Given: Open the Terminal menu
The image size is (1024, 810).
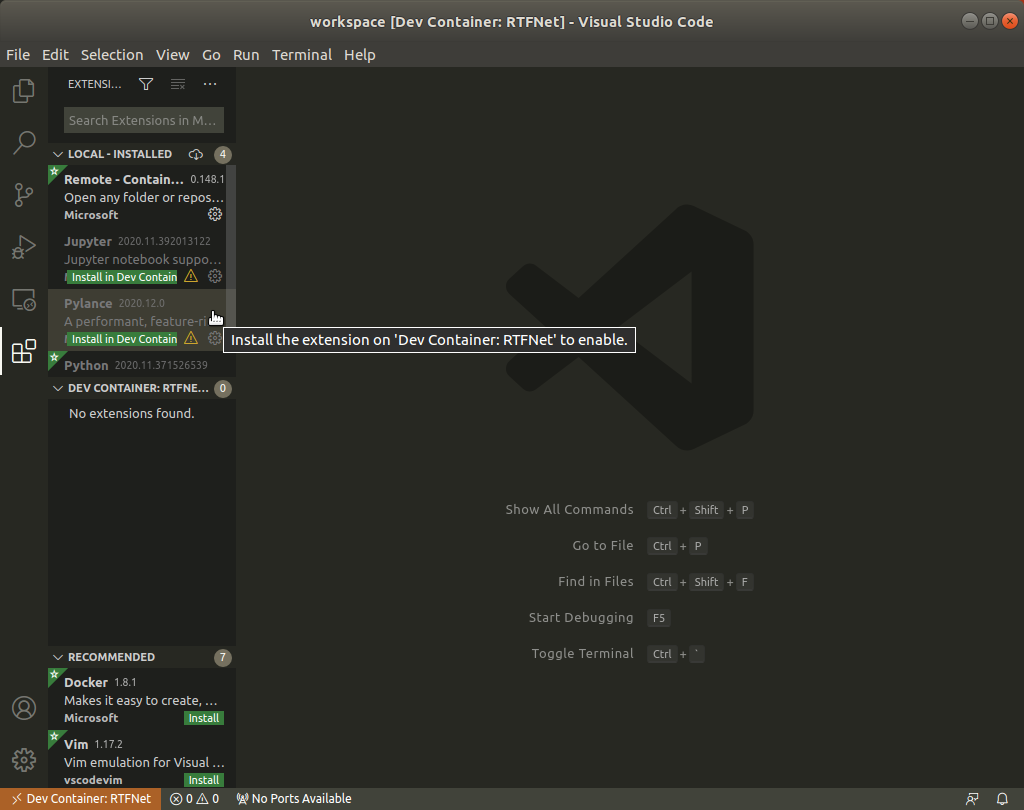Looking at the screenshot, I should (x=302, y=55).
